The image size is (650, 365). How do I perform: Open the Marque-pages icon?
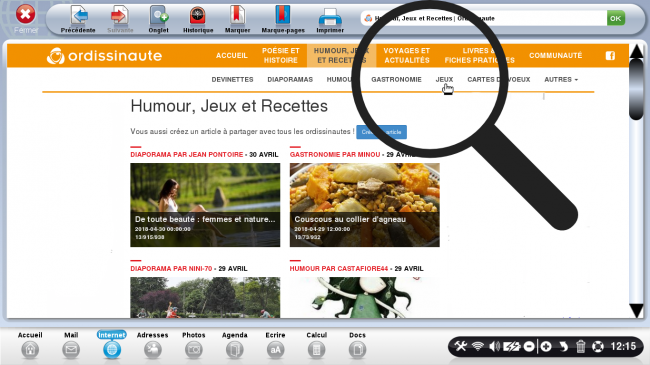pos(283,15)
